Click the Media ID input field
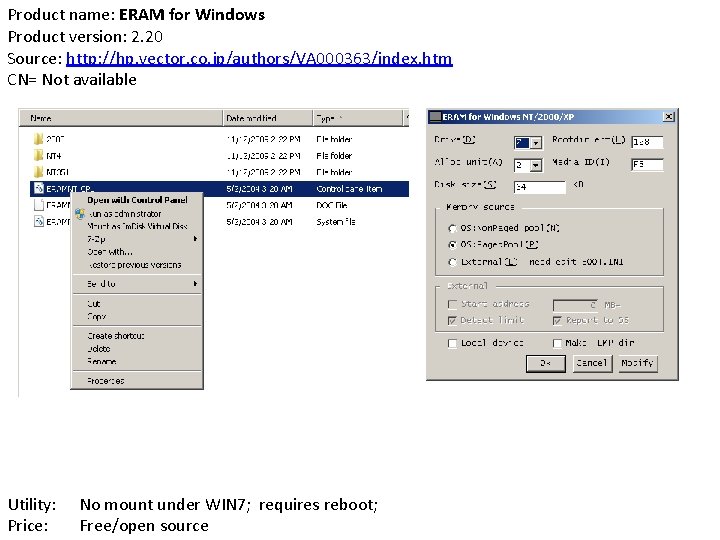Image resolution: width=720 pixels, height=540 pixels. coord(647,164)
